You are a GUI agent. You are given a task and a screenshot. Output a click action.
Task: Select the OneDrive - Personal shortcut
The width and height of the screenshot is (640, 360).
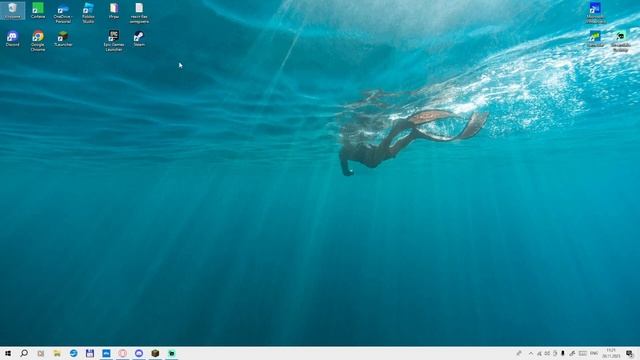click(x=63, y=13)
